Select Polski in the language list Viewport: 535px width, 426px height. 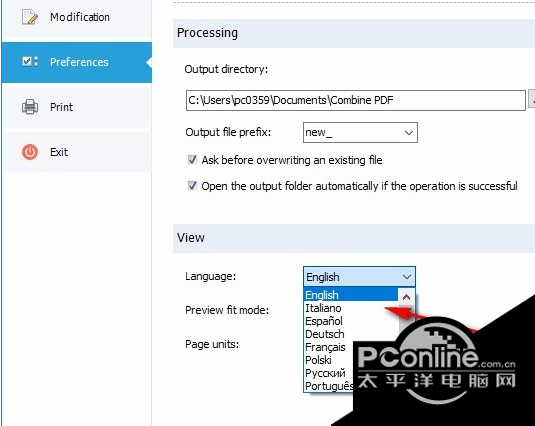329,360
